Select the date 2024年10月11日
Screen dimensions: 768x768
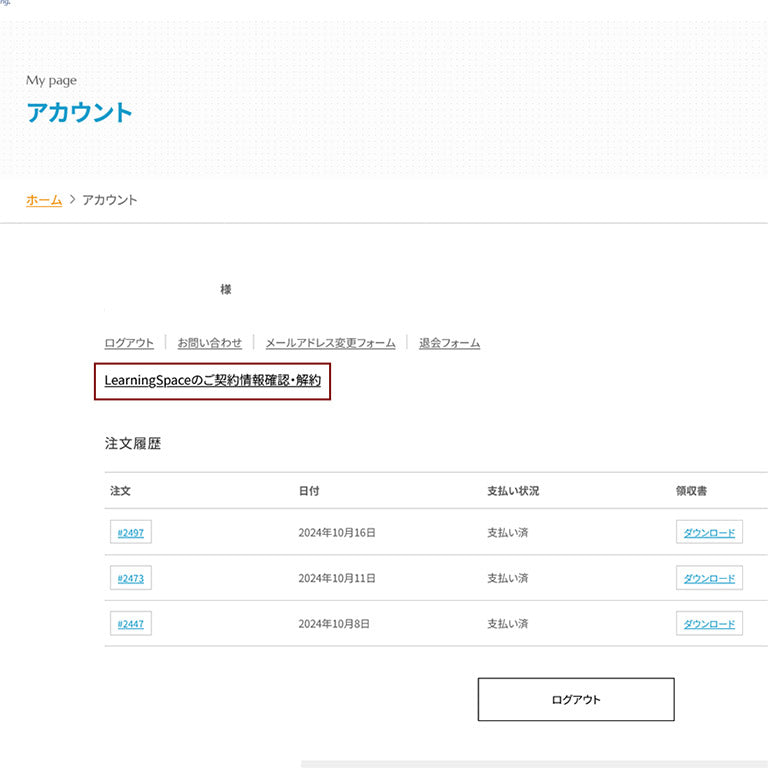pos(337,578)
